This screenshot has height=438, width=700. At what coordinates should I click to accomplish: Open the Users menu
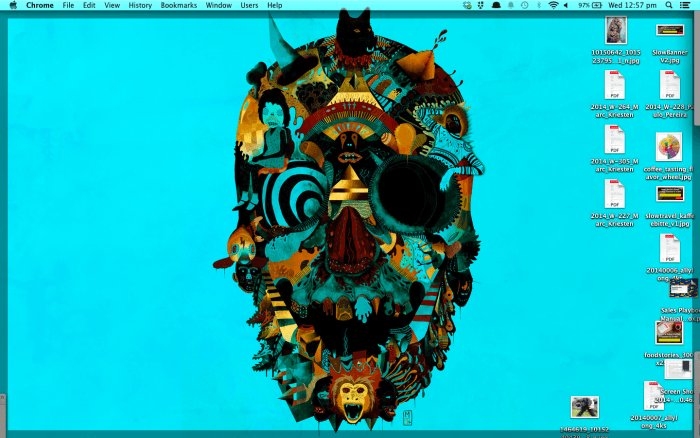point(249,5)
